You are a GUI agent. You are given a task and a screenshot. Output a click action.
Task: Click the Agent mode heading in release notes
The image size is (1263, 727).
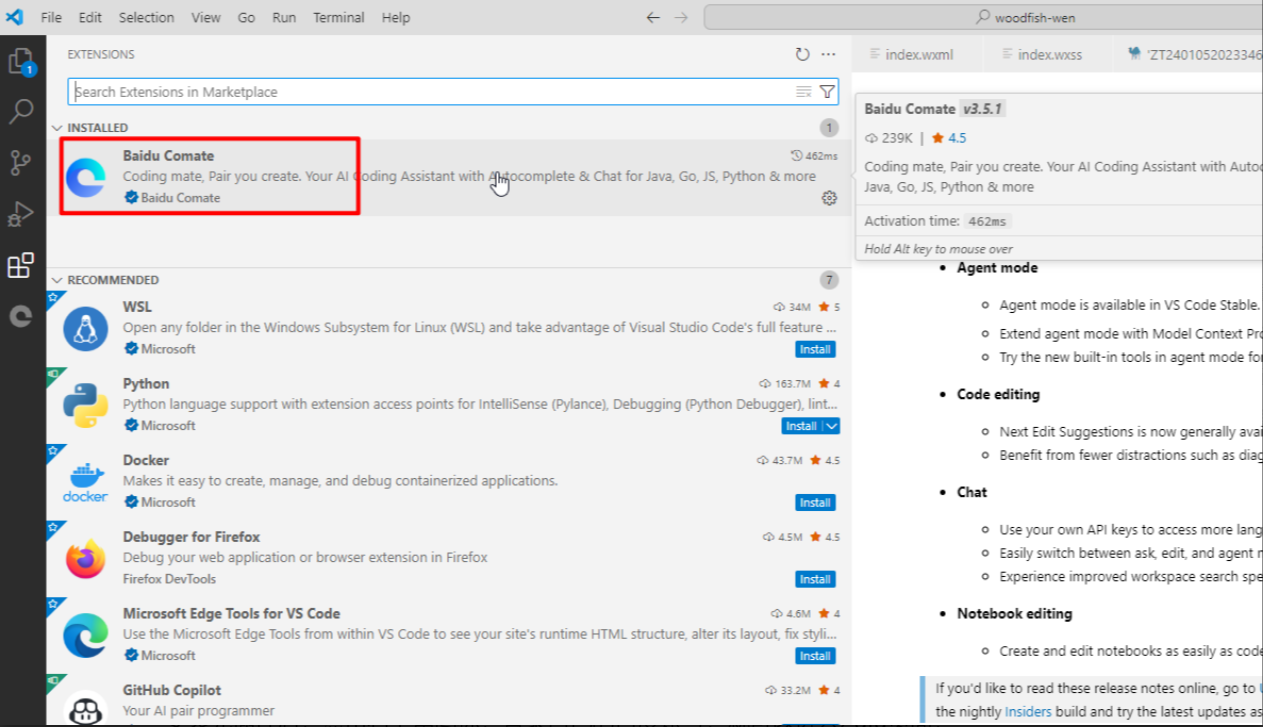pos(997,268)
